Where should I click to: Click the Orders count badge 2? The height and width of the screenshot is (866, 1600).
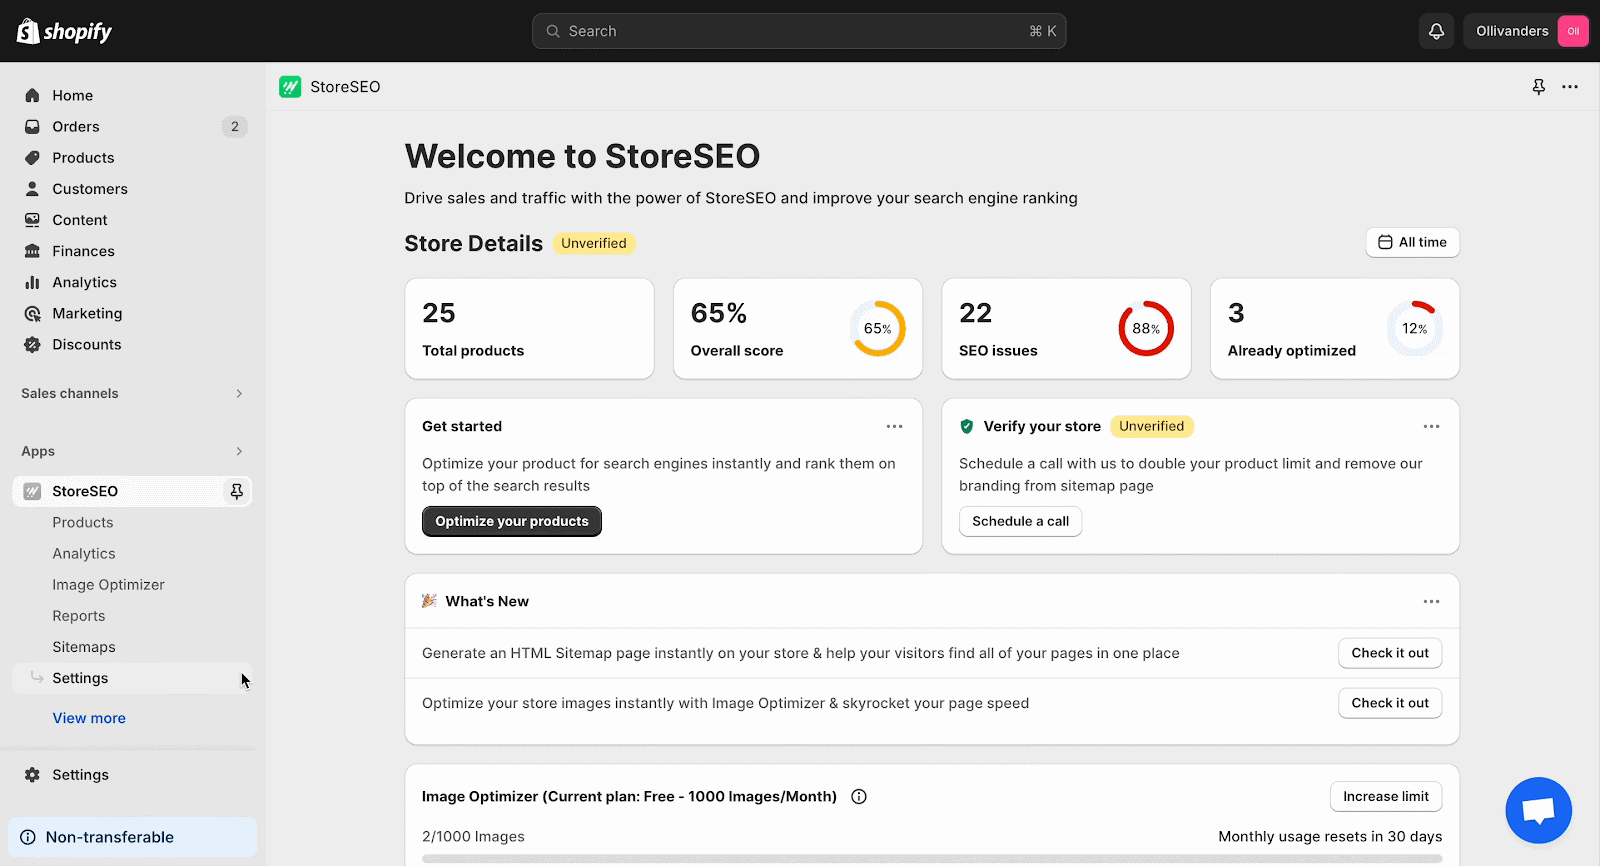[235, 126]
